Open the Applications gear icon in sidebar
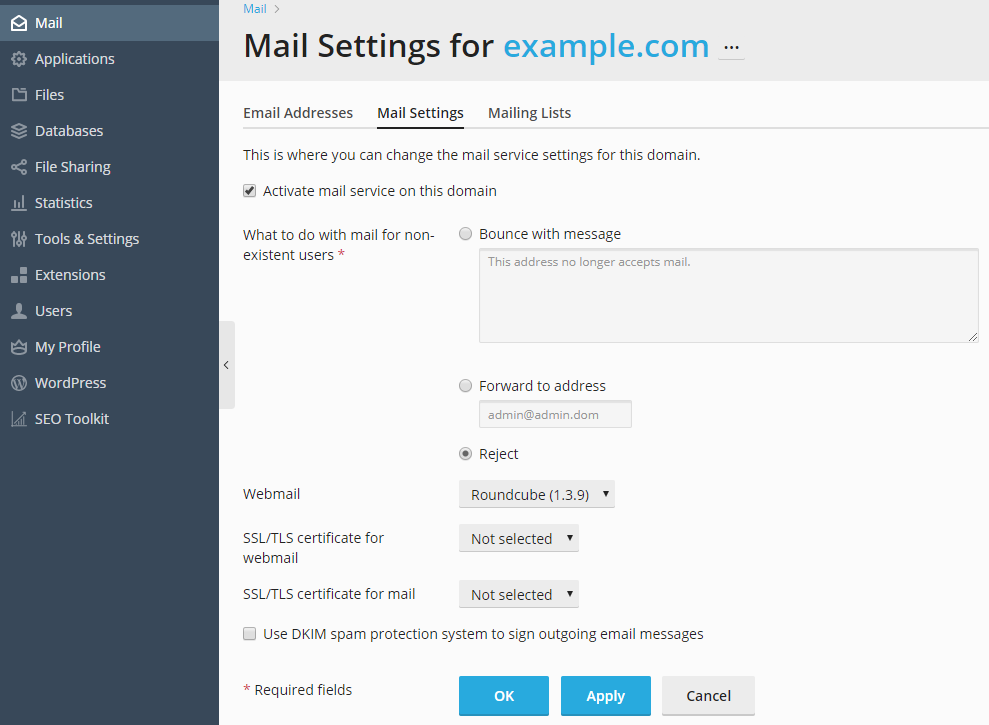Viewport: 989px width, 725px height. 19,59
